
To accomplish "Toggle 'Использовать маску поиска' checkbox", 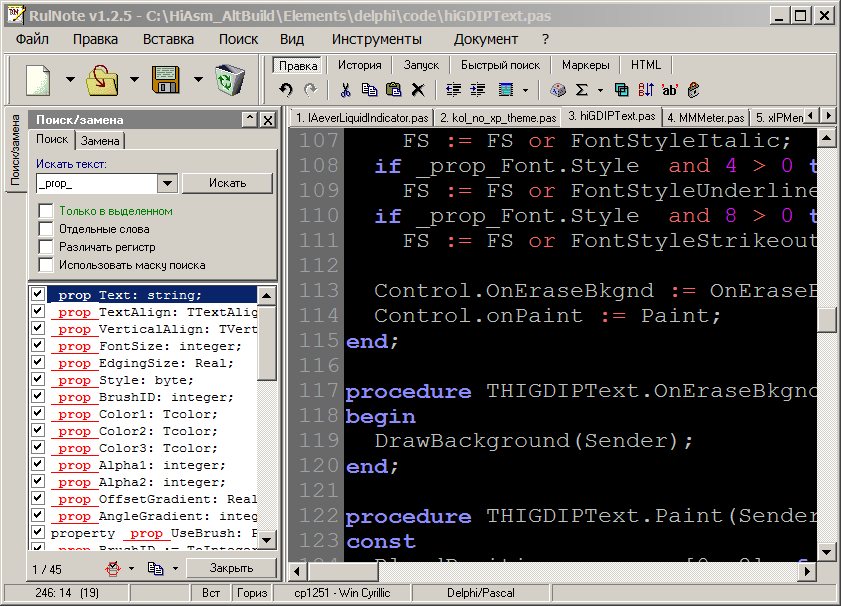I will [46, 265].
